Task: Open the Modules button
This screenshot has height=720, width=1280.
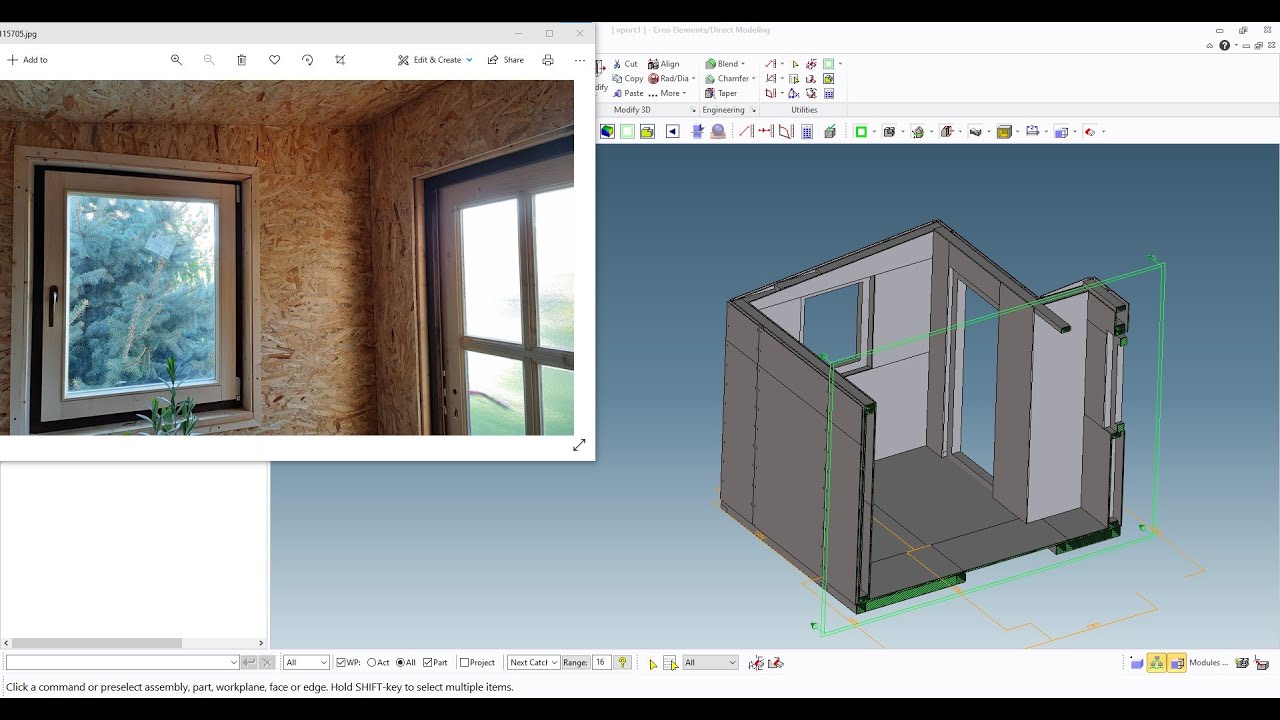Action: 1208,662
